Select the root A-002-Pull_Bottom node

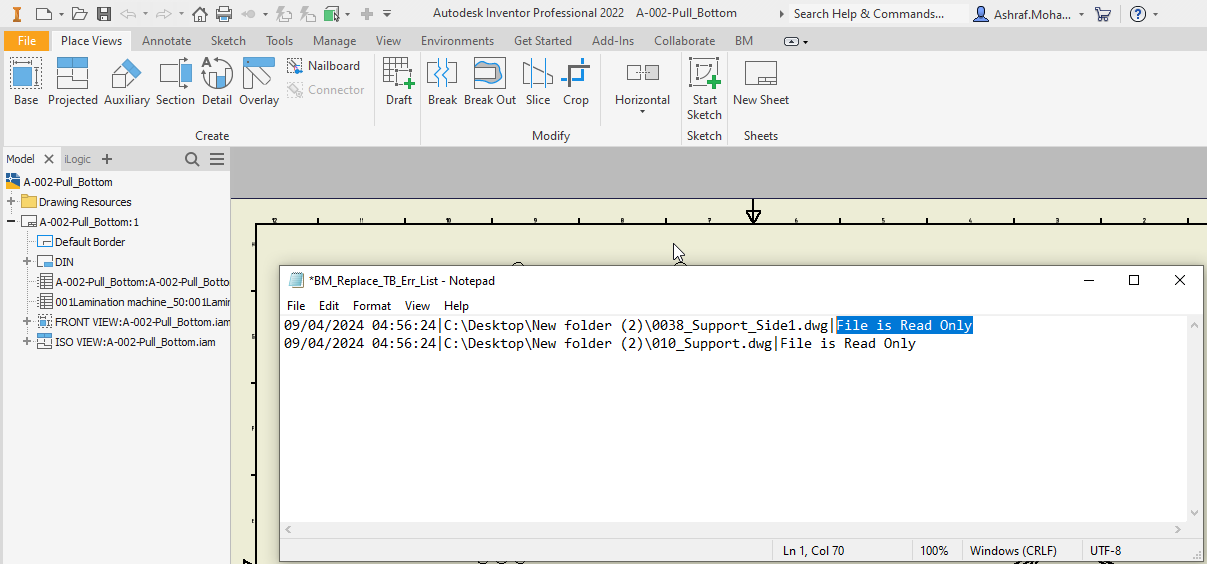pyautogui.click(x=68, y=182)
